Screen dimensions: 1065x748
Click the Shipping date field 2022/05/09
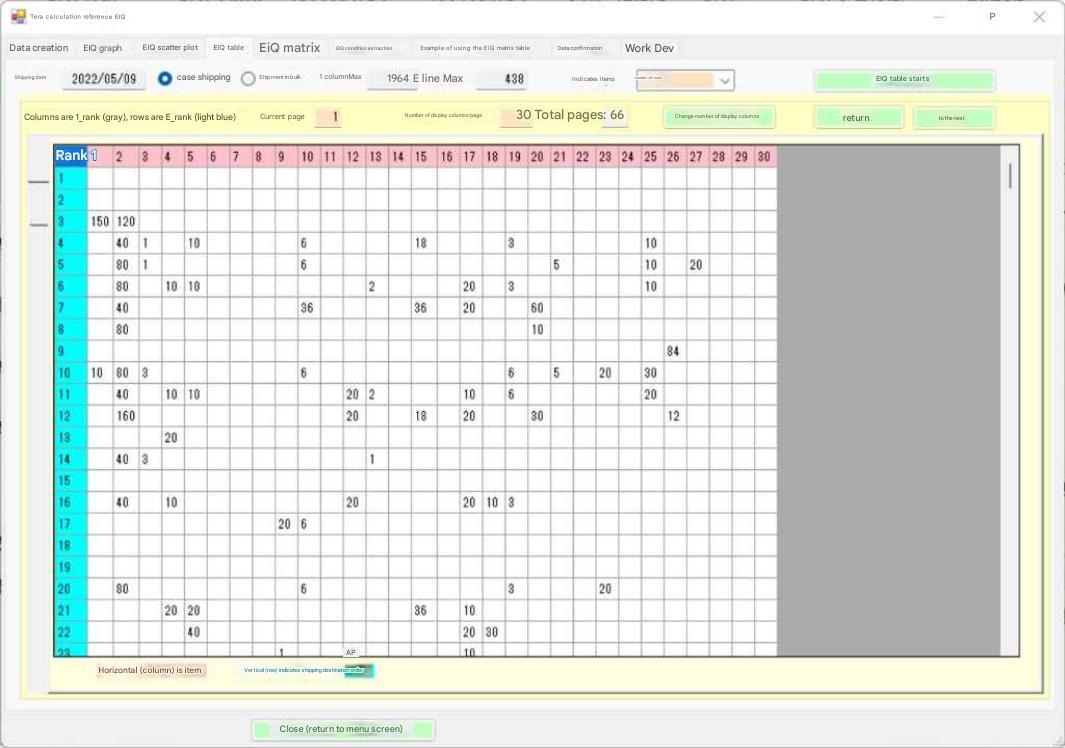[104, 79]
